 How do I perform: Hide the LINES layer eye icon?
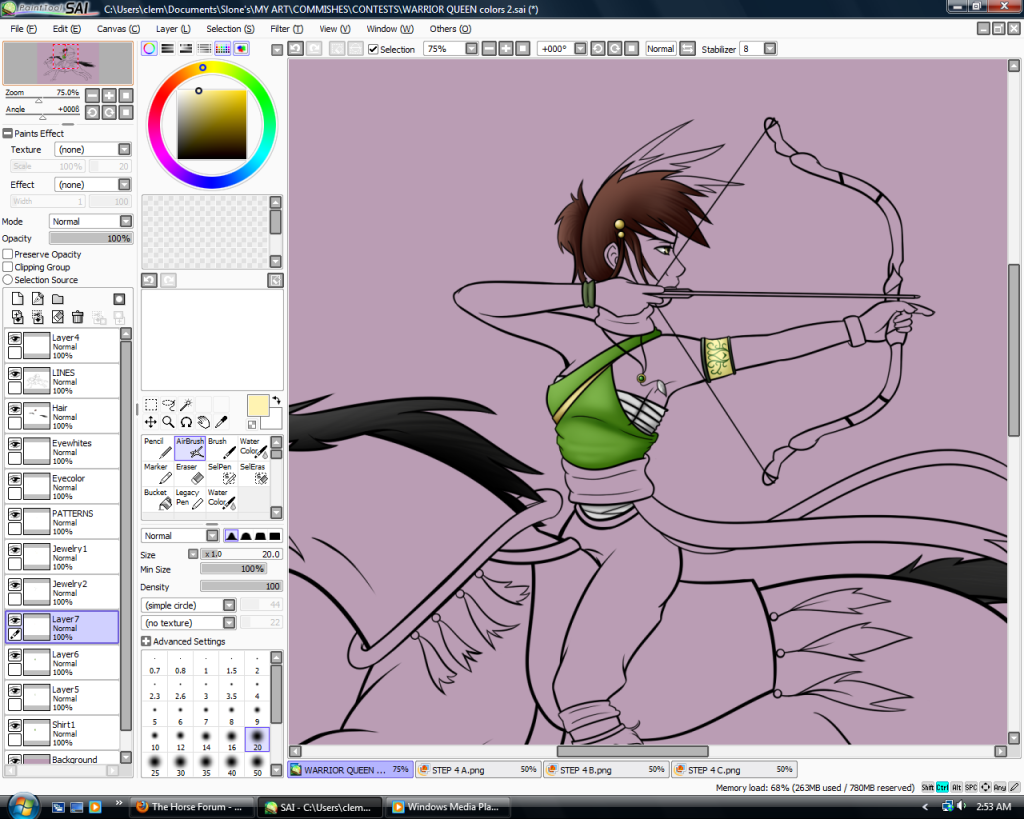tap(14, 374)
